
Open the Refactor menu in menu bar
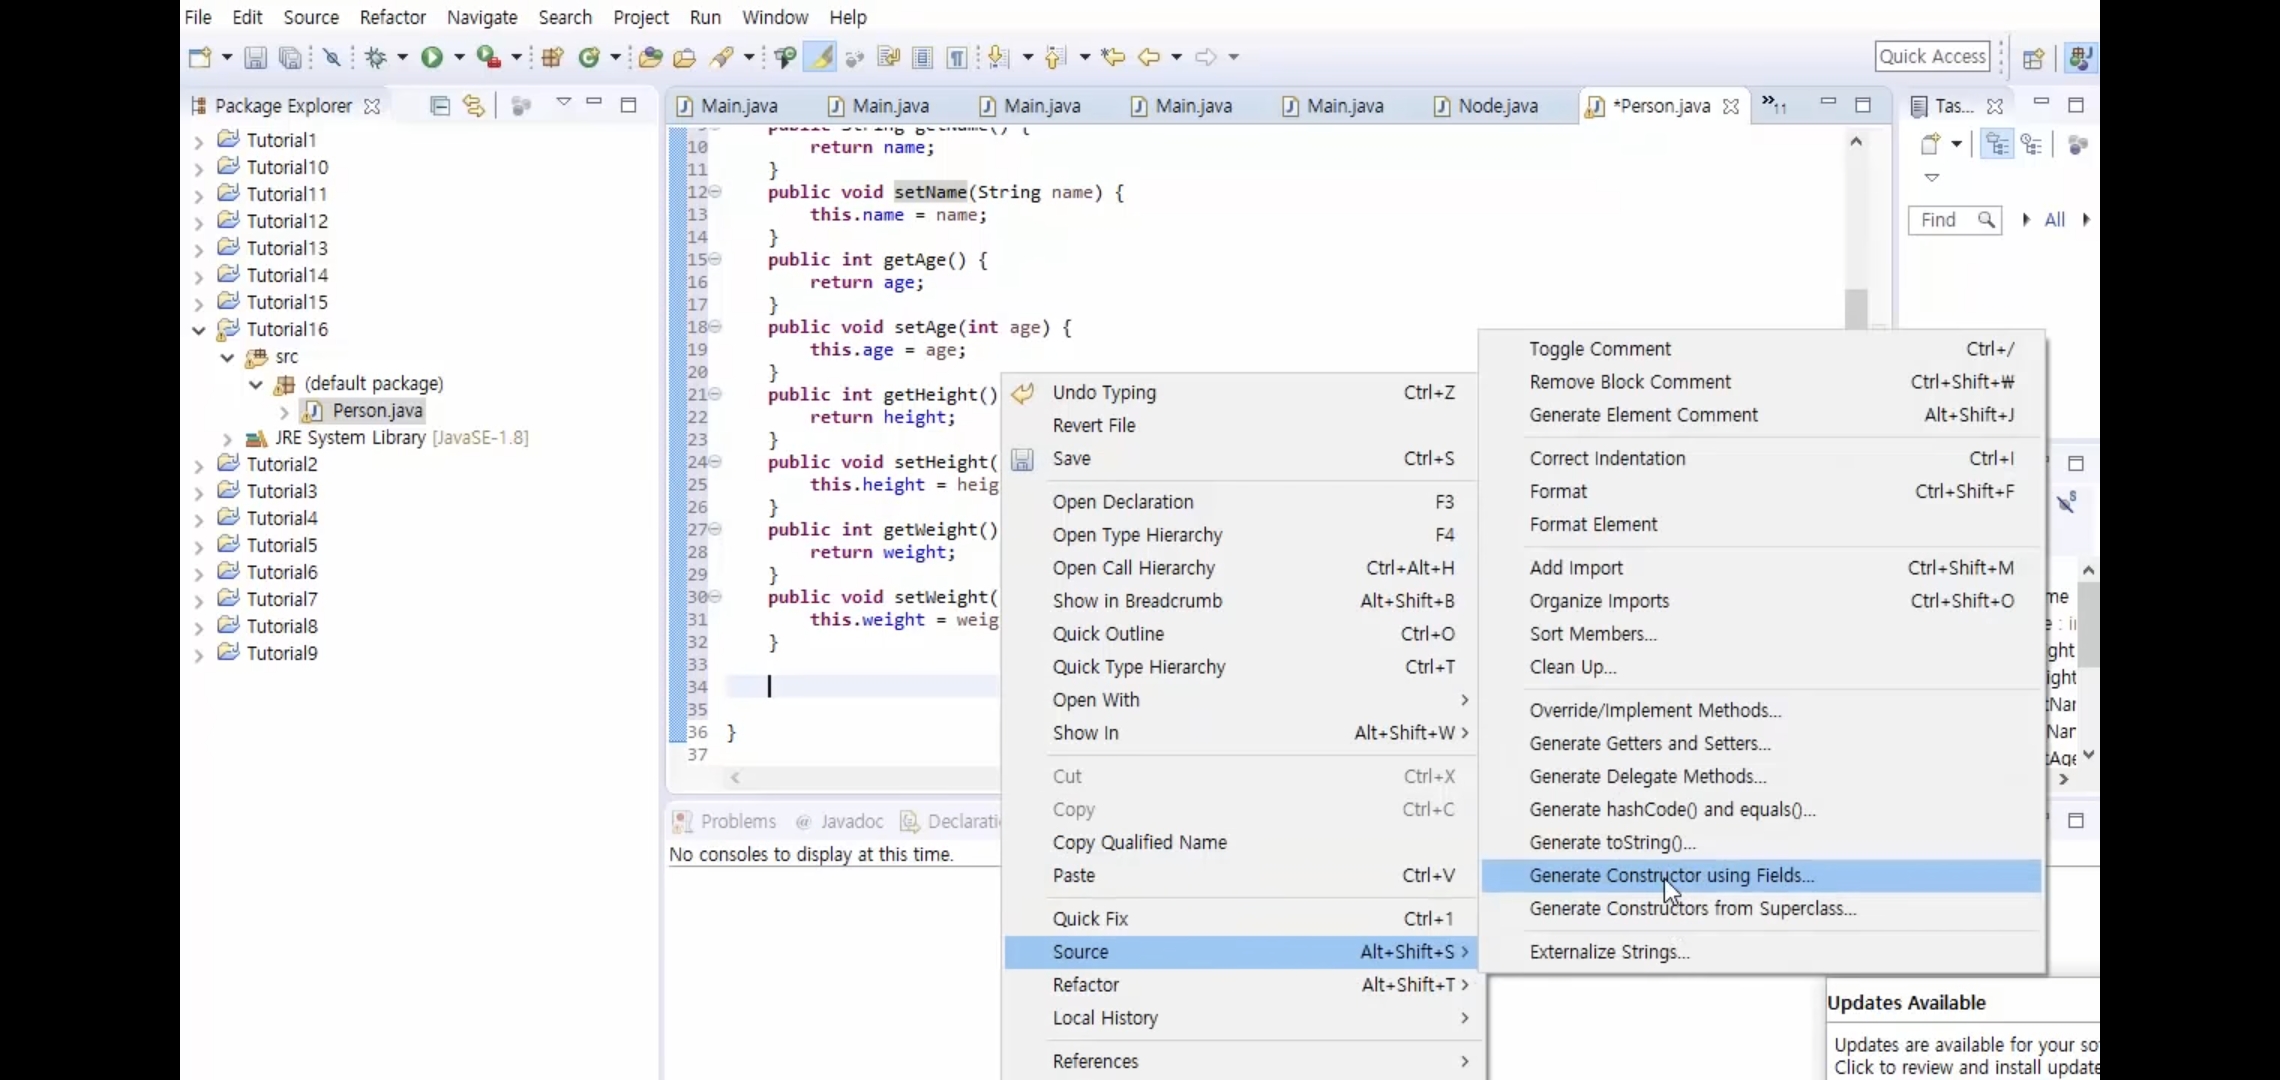(393, 17)
